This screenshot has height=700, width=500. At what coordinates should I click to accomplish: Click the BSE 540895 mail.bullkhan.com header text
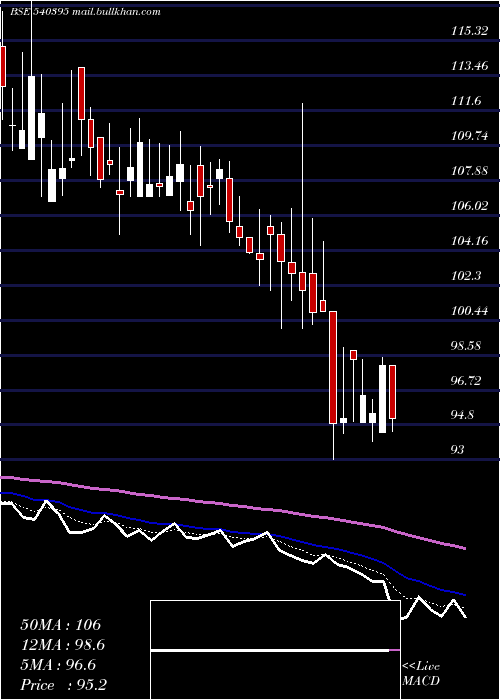(85, 12)
